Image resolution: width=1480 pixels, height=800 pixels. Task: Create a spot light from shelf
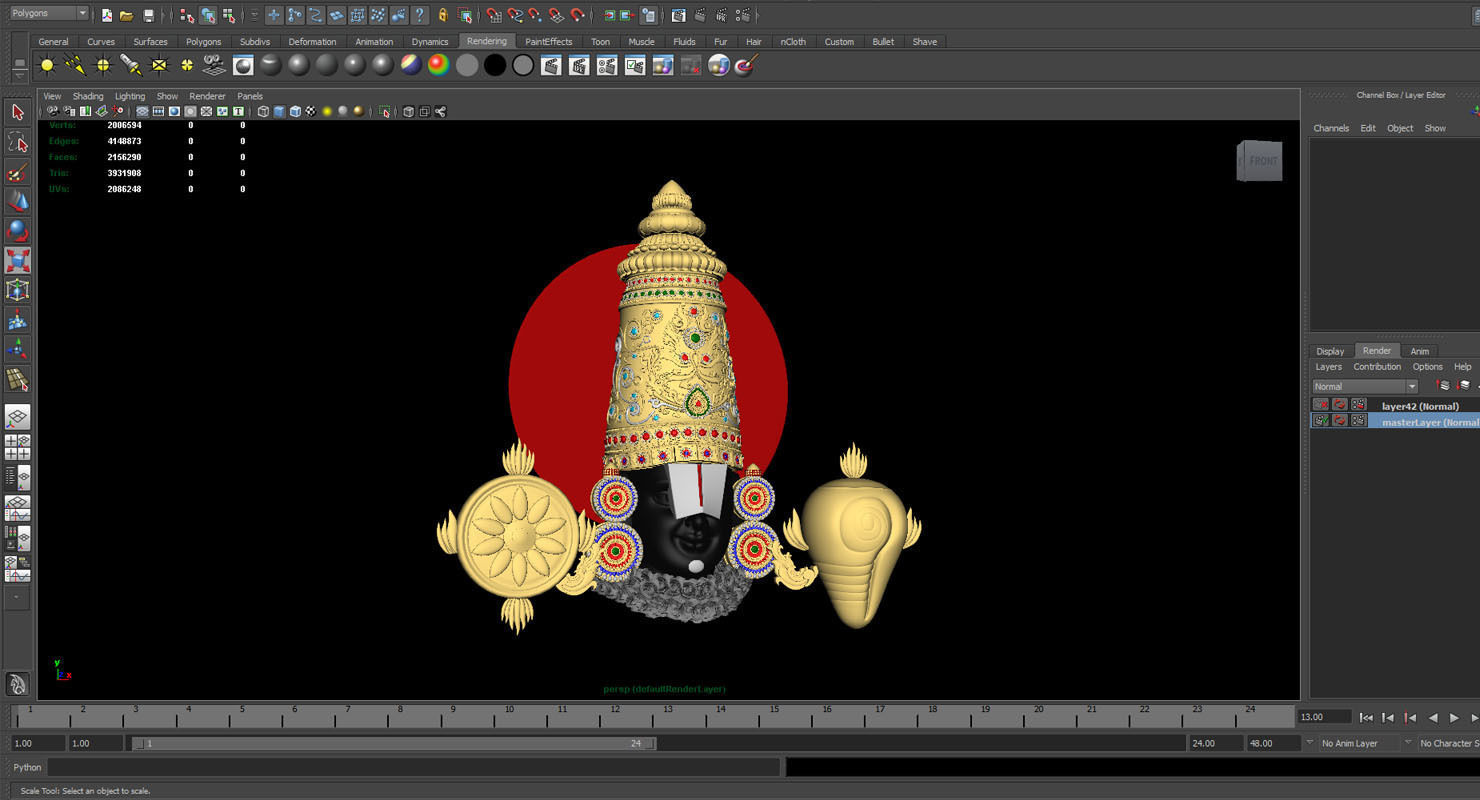point(131,66)
